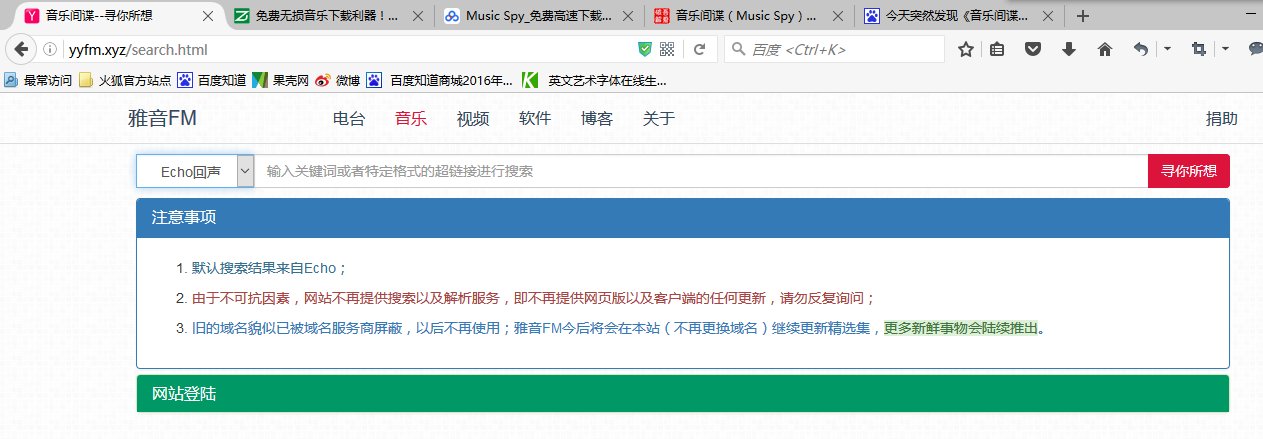Focus the keyword search input field
The image size is (1263, 439).
pos(701,171)
